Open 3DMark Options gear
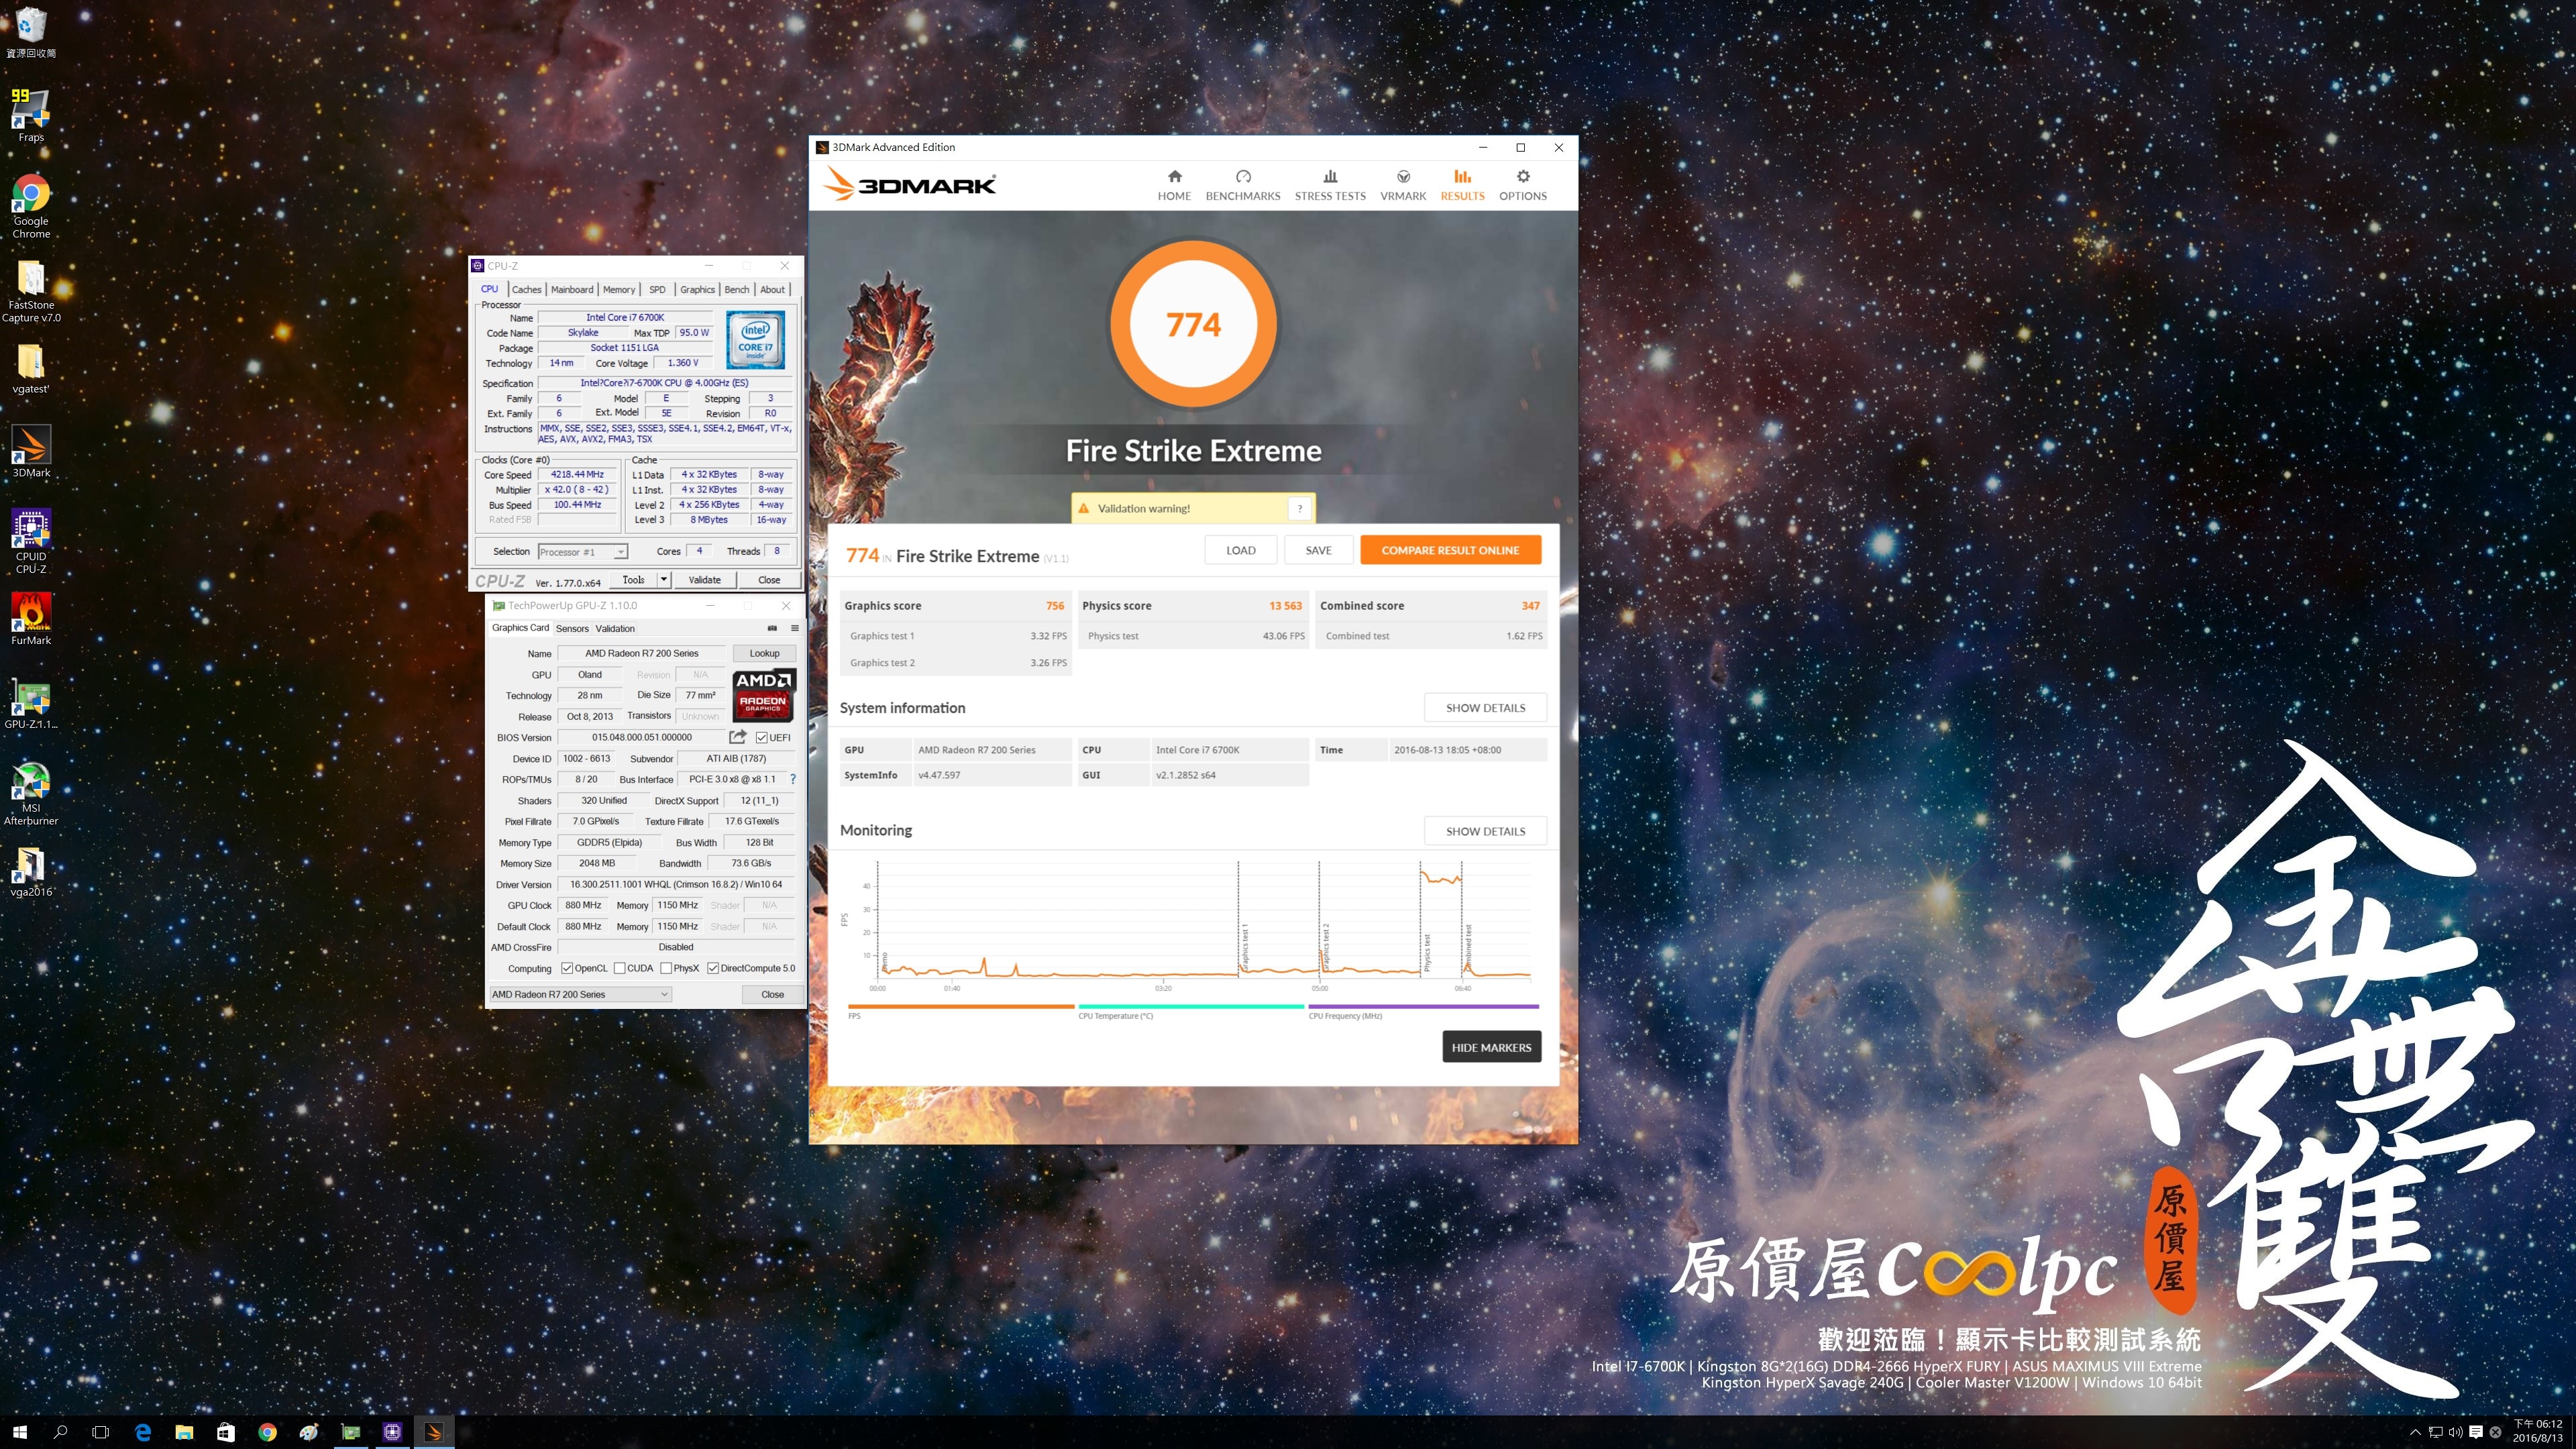 (1523, 185)
